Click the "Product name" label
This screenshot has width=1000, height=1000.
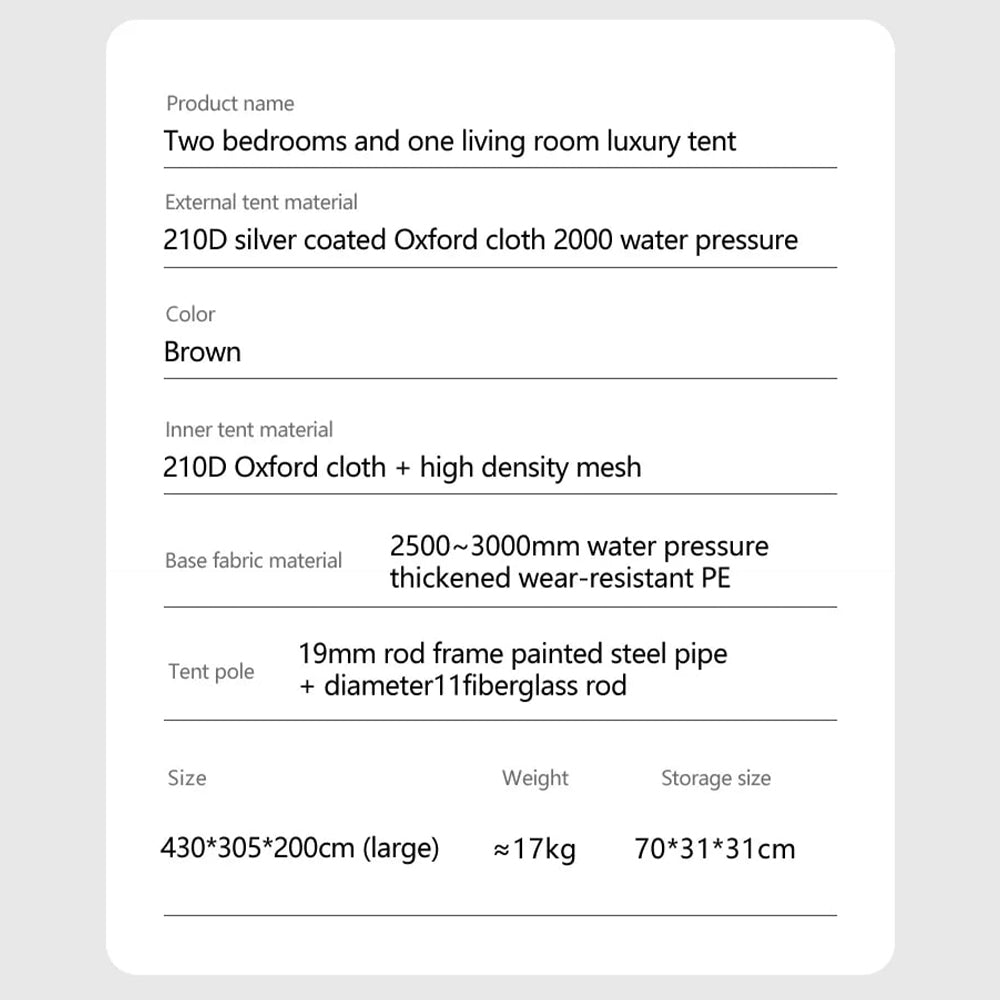(230, 103)
